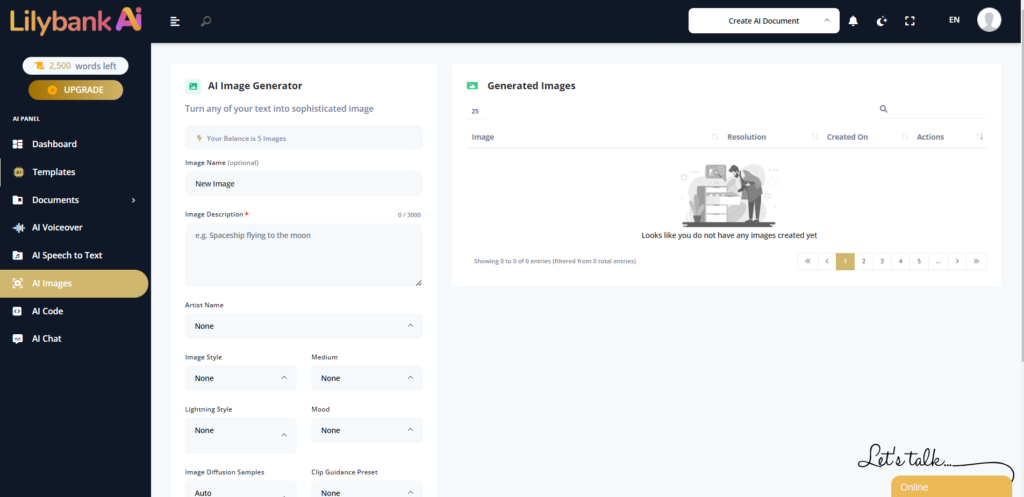The image size is (1024, 497).
Task: Click the AI Chat bubble icon
Action: coord(18,339)
